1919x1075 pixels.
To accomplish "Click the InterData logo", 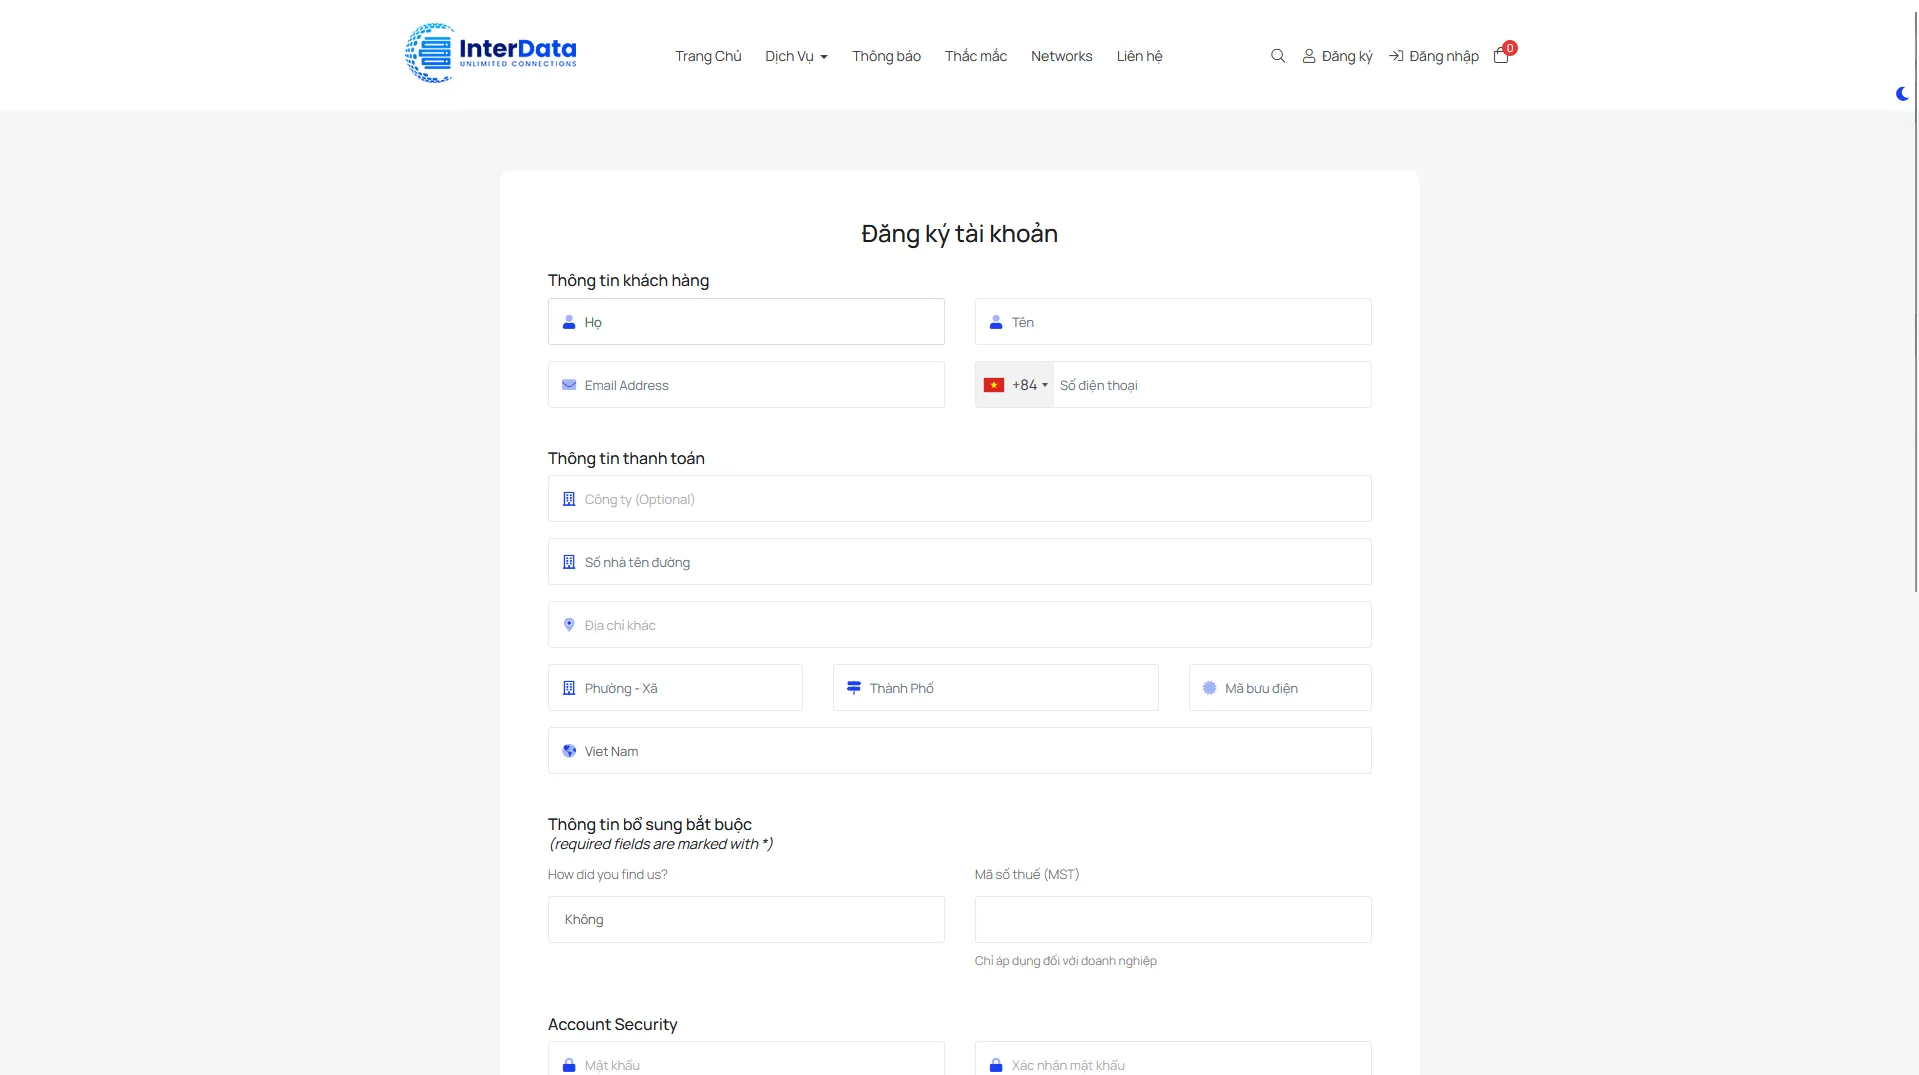I will pos(491,54).
